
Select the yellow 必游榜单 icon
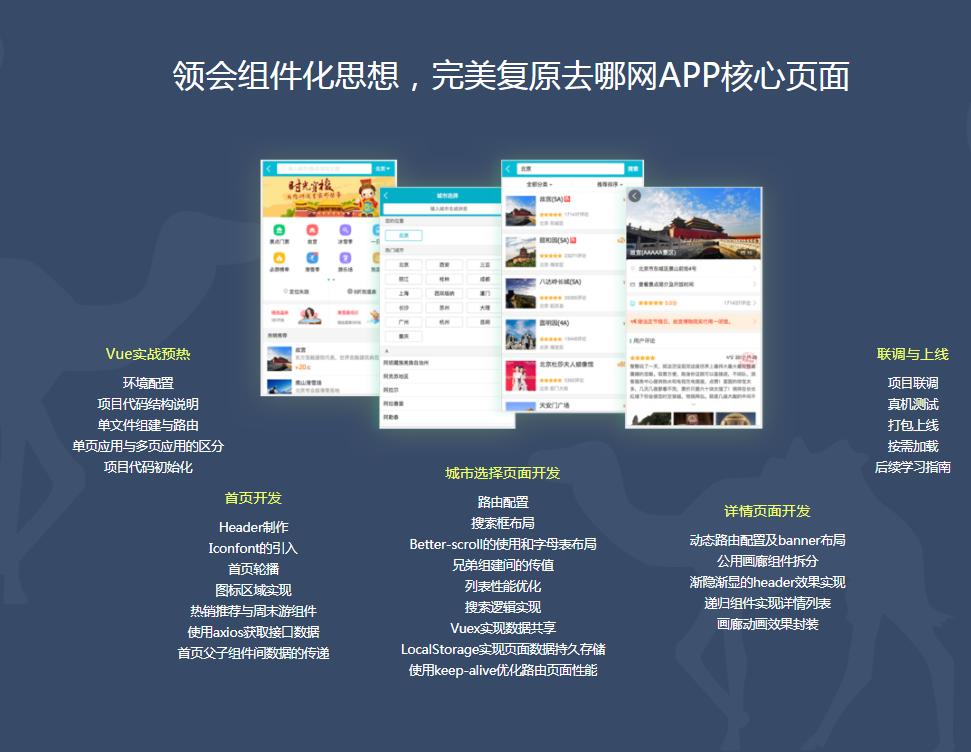pyautogui.click(x=280, y=259)
